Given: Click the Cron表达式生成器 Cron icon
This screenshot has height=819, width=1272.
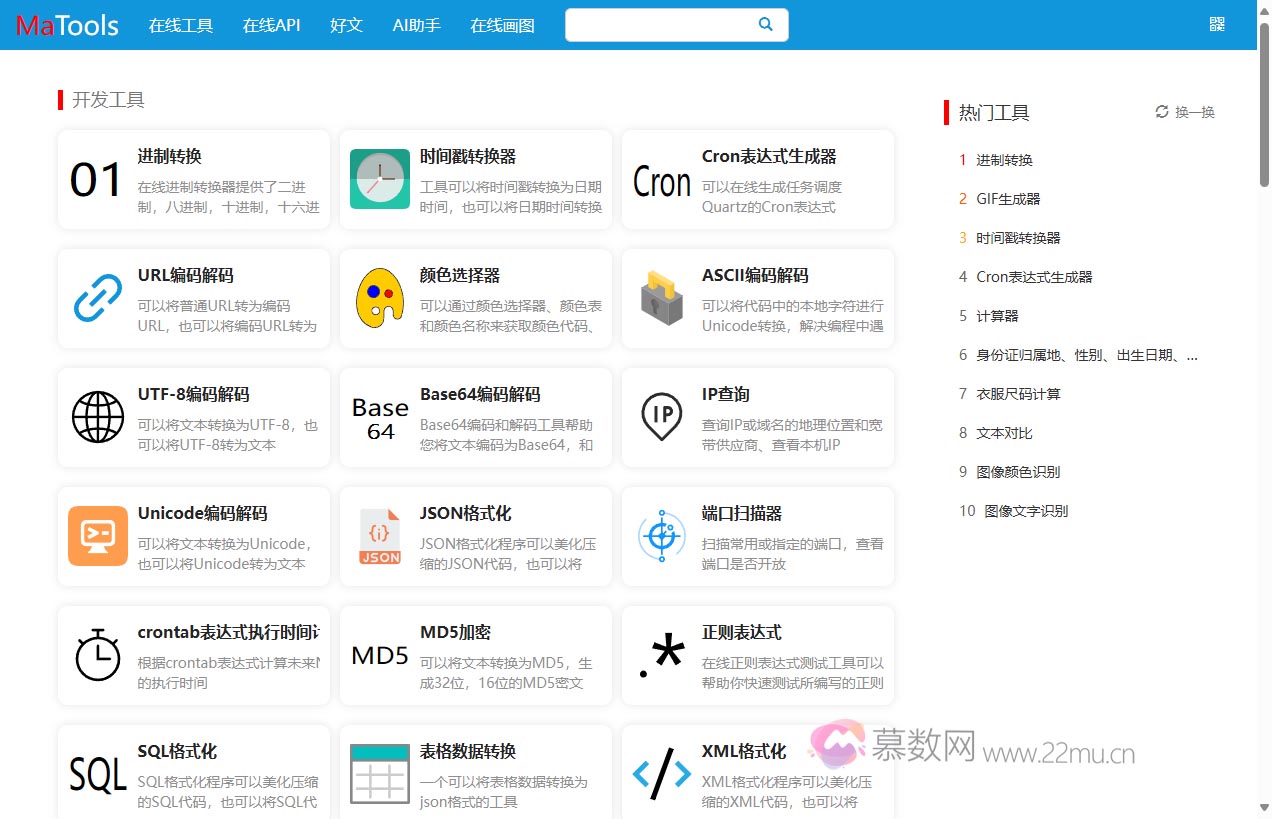Looking at the screenshot, I should point(661,181).
